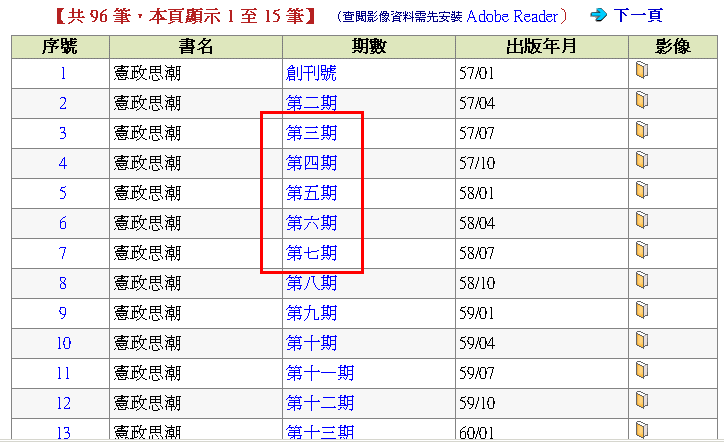This screenshot has height=442, width=724.
Task: Click the 第九期 issue link
Action: pos(311,313)
